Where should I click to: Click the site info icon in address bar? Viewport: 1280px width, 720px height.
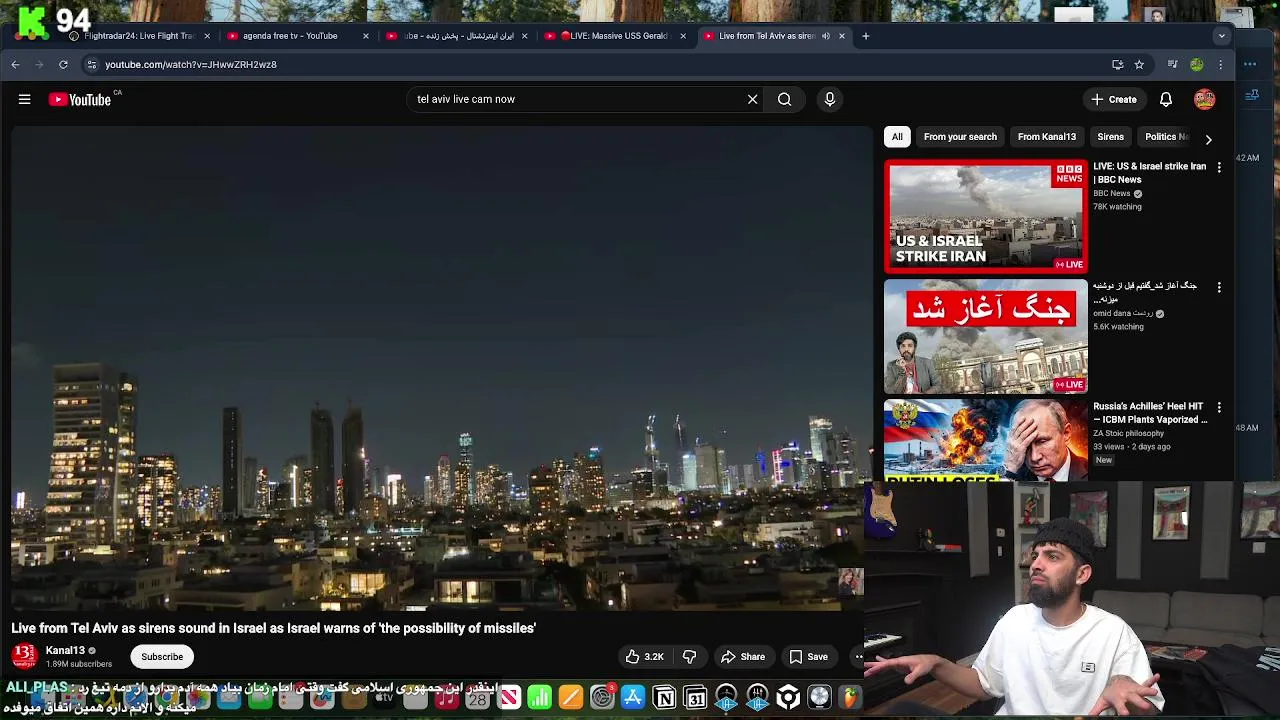pyautogui.click(x=91, y=64)
